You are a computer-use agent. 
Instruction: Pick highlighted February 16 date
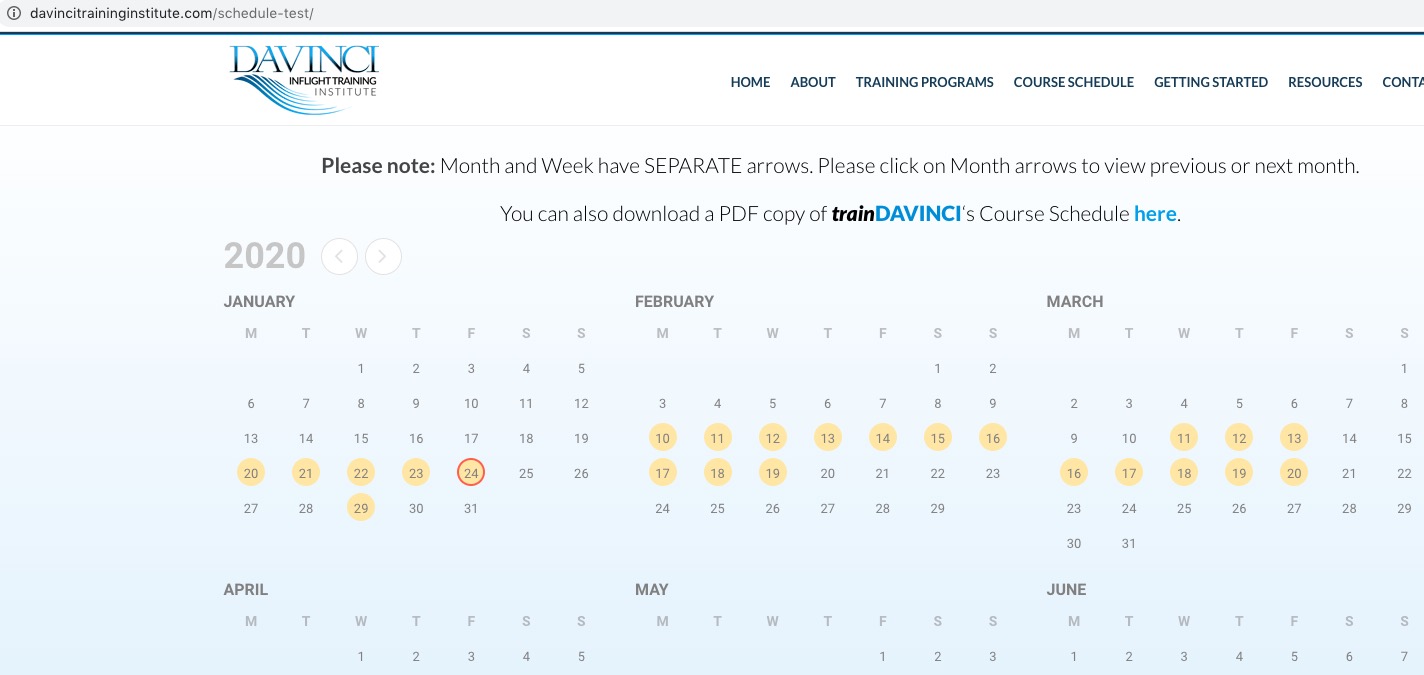992,438
